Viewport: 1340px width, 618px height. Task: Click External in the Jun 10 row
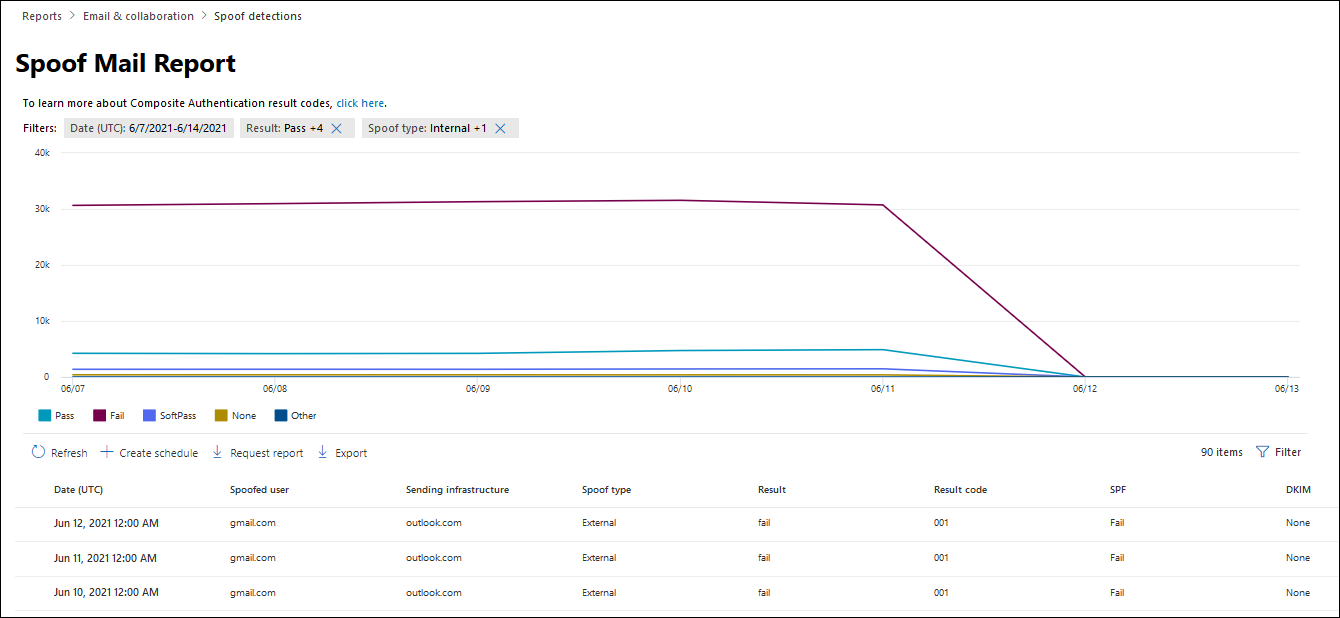pyautogui.click(x=599, y=593)
